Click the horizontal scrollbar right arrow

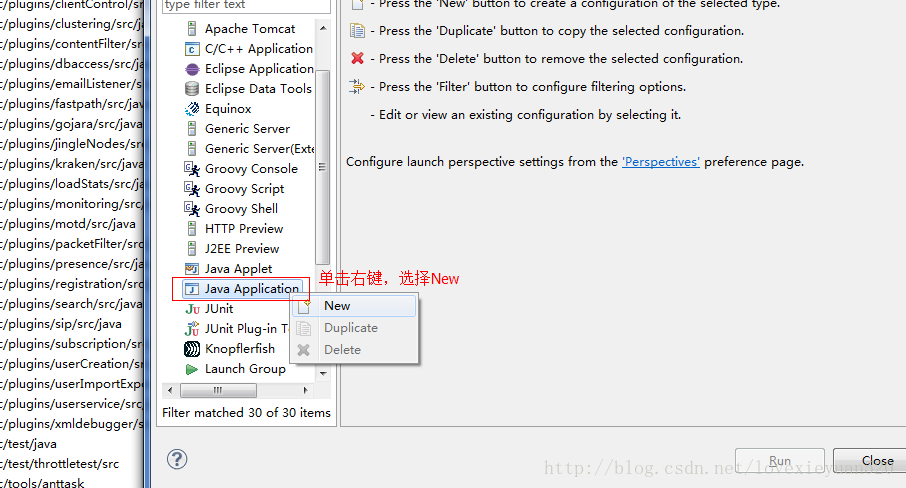point(306,390)
